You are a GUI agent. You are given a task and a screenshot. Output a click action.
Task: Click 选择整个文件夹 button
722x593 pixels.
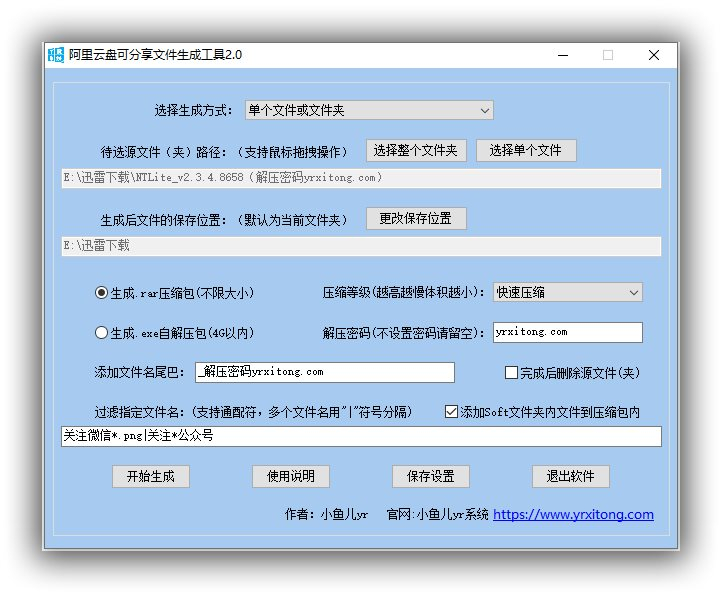416,151
